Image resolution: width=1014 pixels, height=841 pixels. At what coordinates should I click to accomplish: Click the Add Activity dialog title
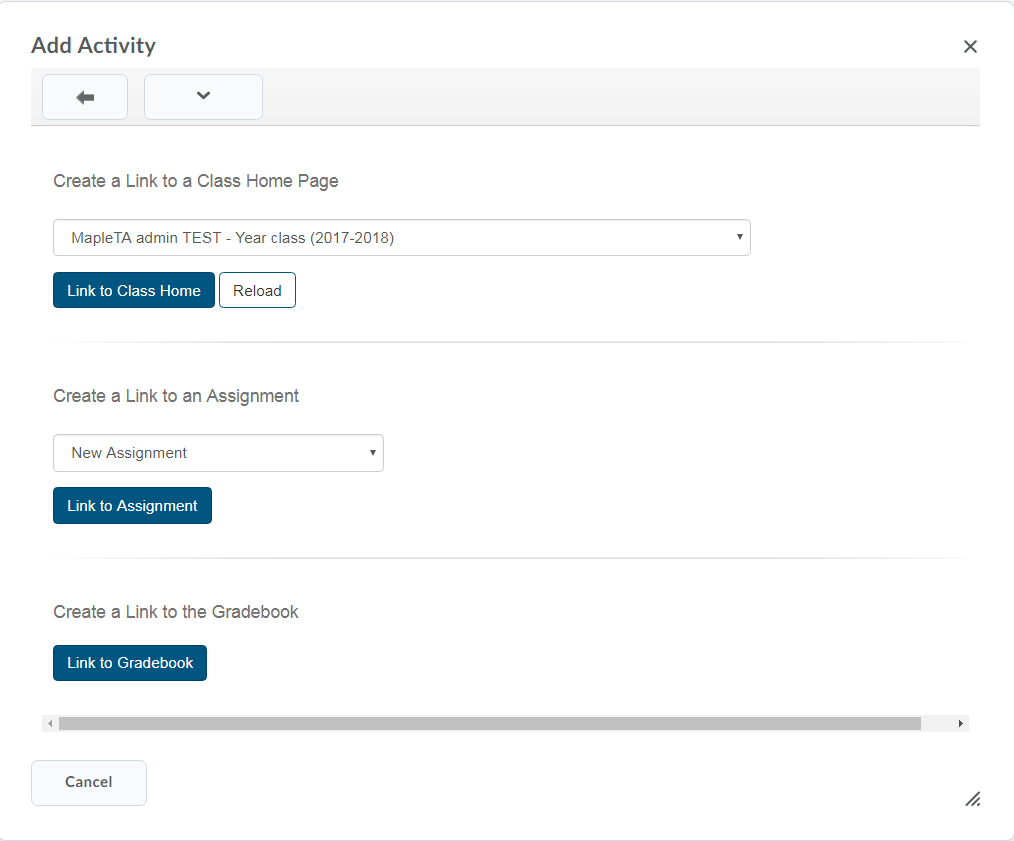[x=93, y=46]
